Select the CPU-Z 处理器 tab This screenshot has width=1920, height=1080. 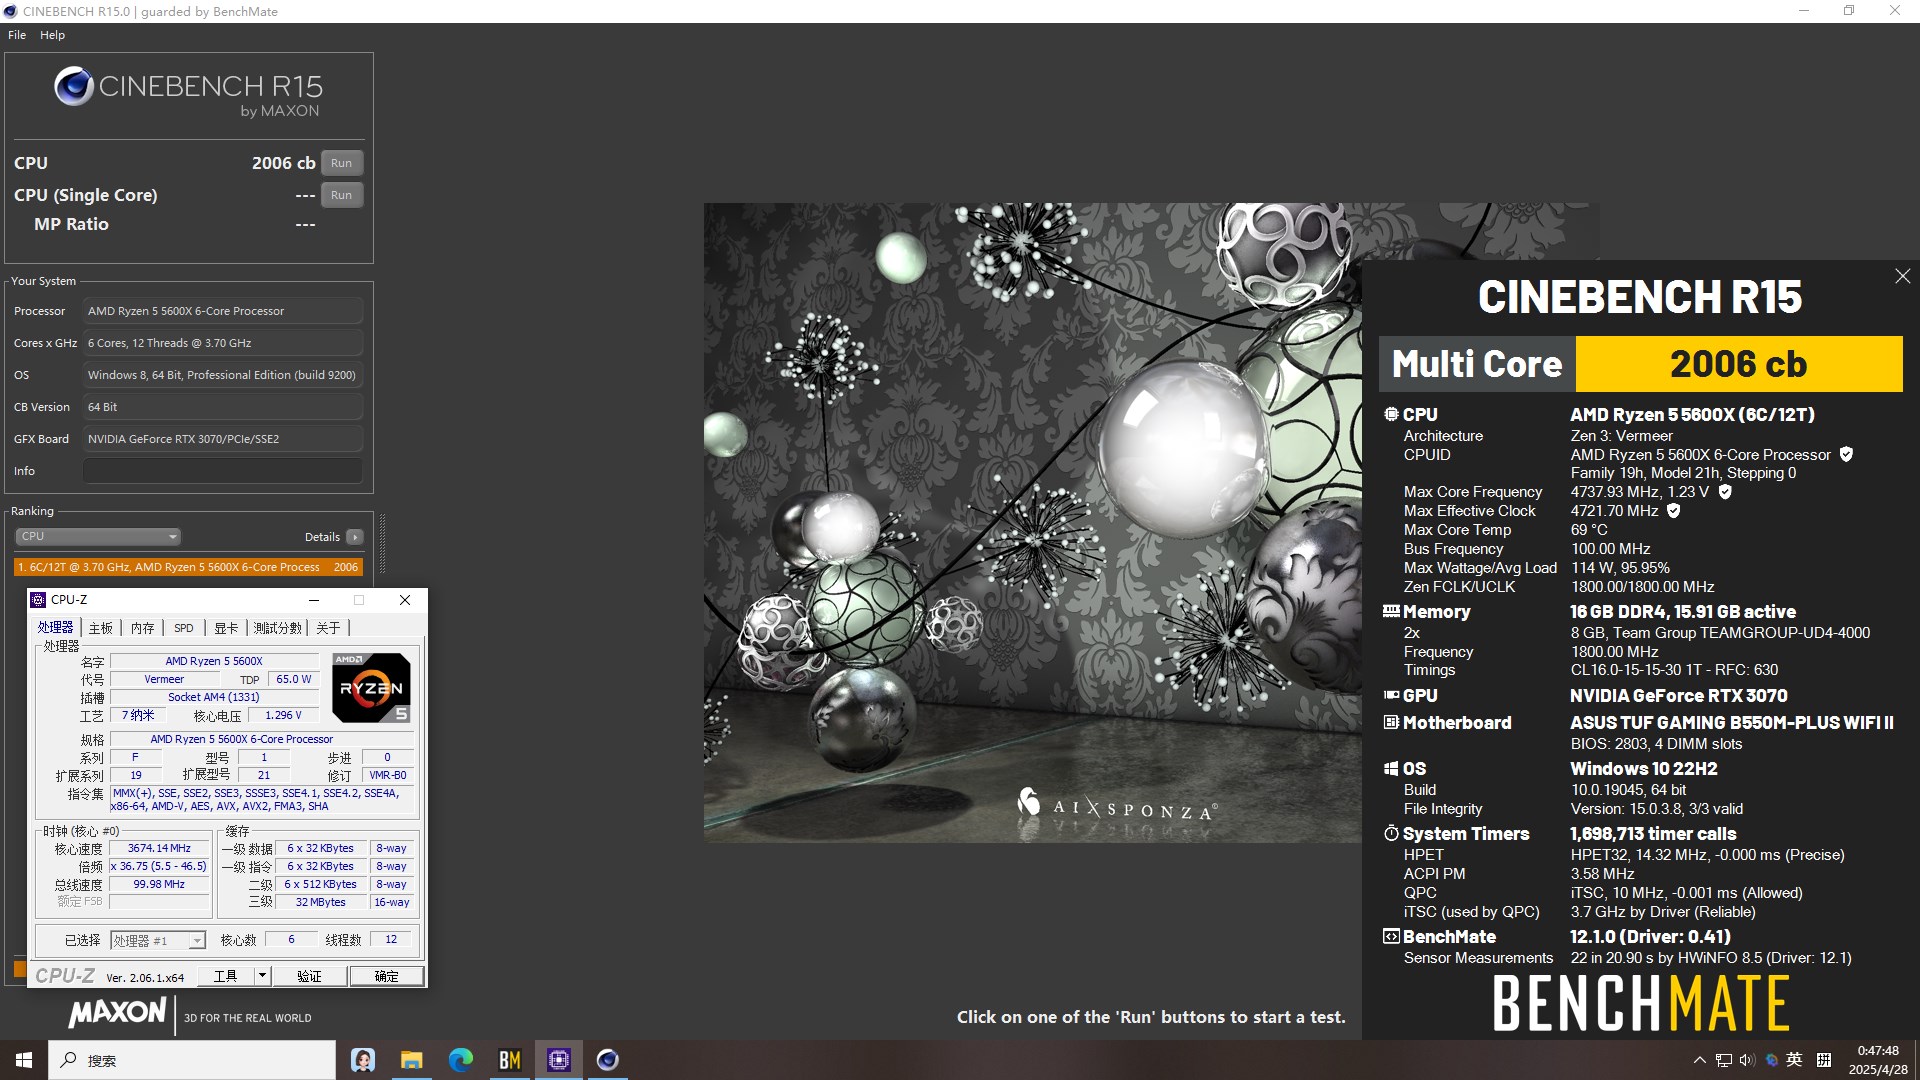pyautogui.click(x=55, y=627)
